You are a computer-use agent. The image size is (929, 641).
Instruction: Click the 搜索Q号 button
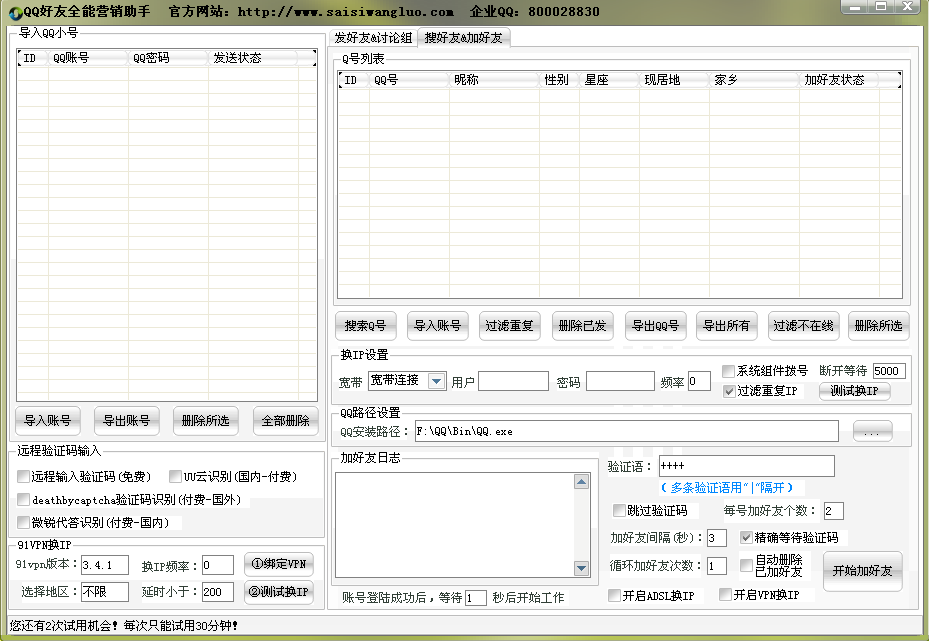coord(365,326)
